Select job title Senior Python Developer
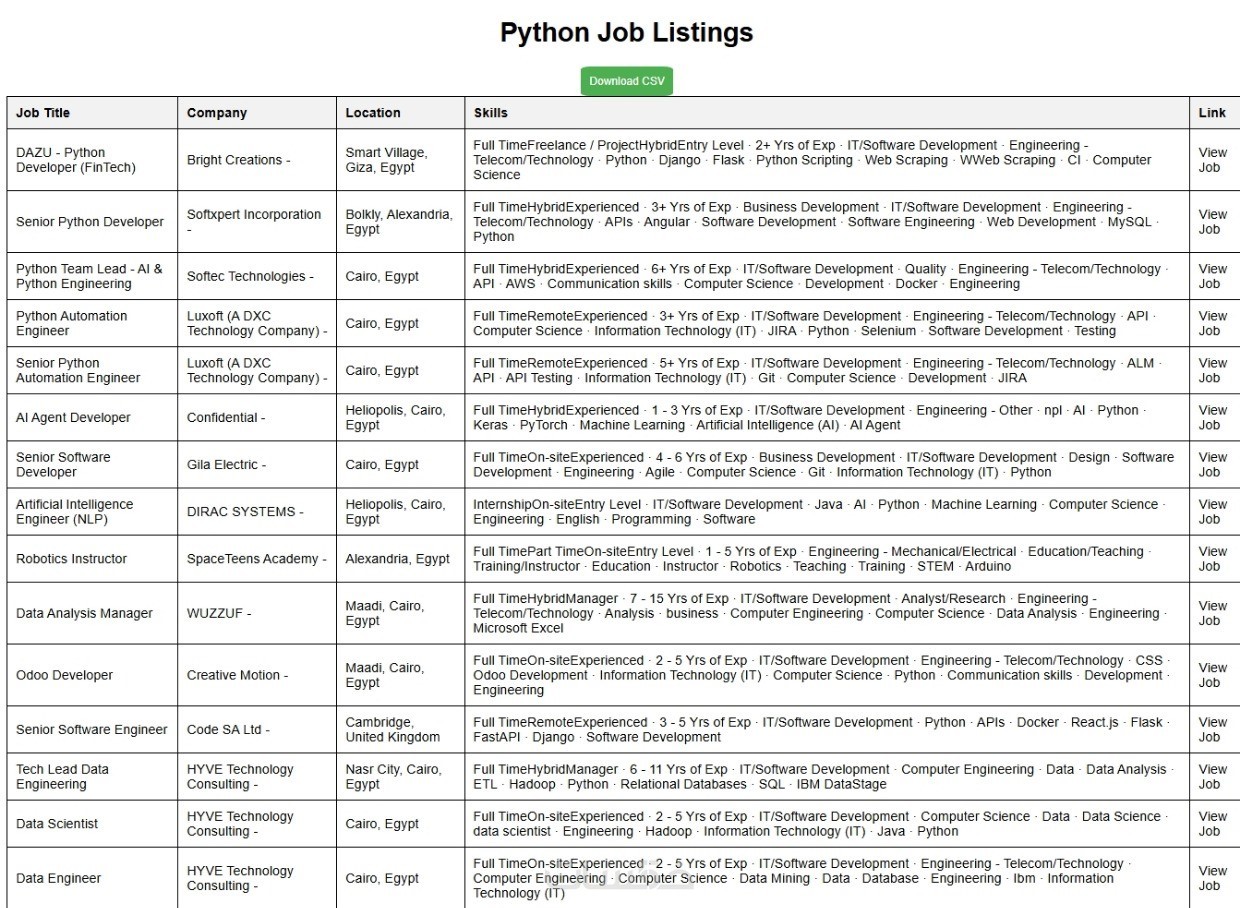The image size is (1240, 908). [90, 222]
